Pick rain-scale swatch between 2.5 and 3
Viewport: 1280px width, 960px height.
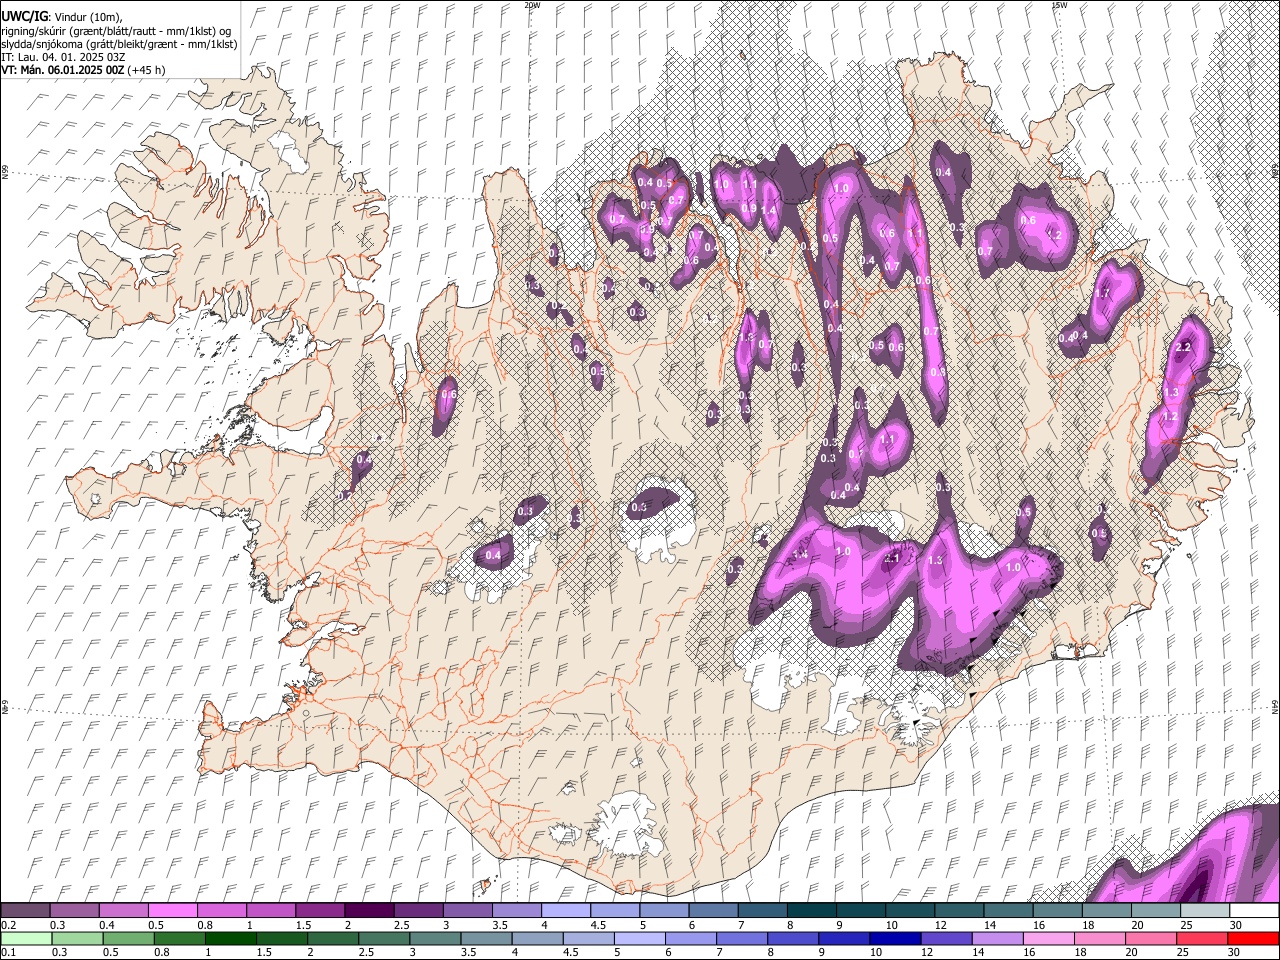click(386, 939)
